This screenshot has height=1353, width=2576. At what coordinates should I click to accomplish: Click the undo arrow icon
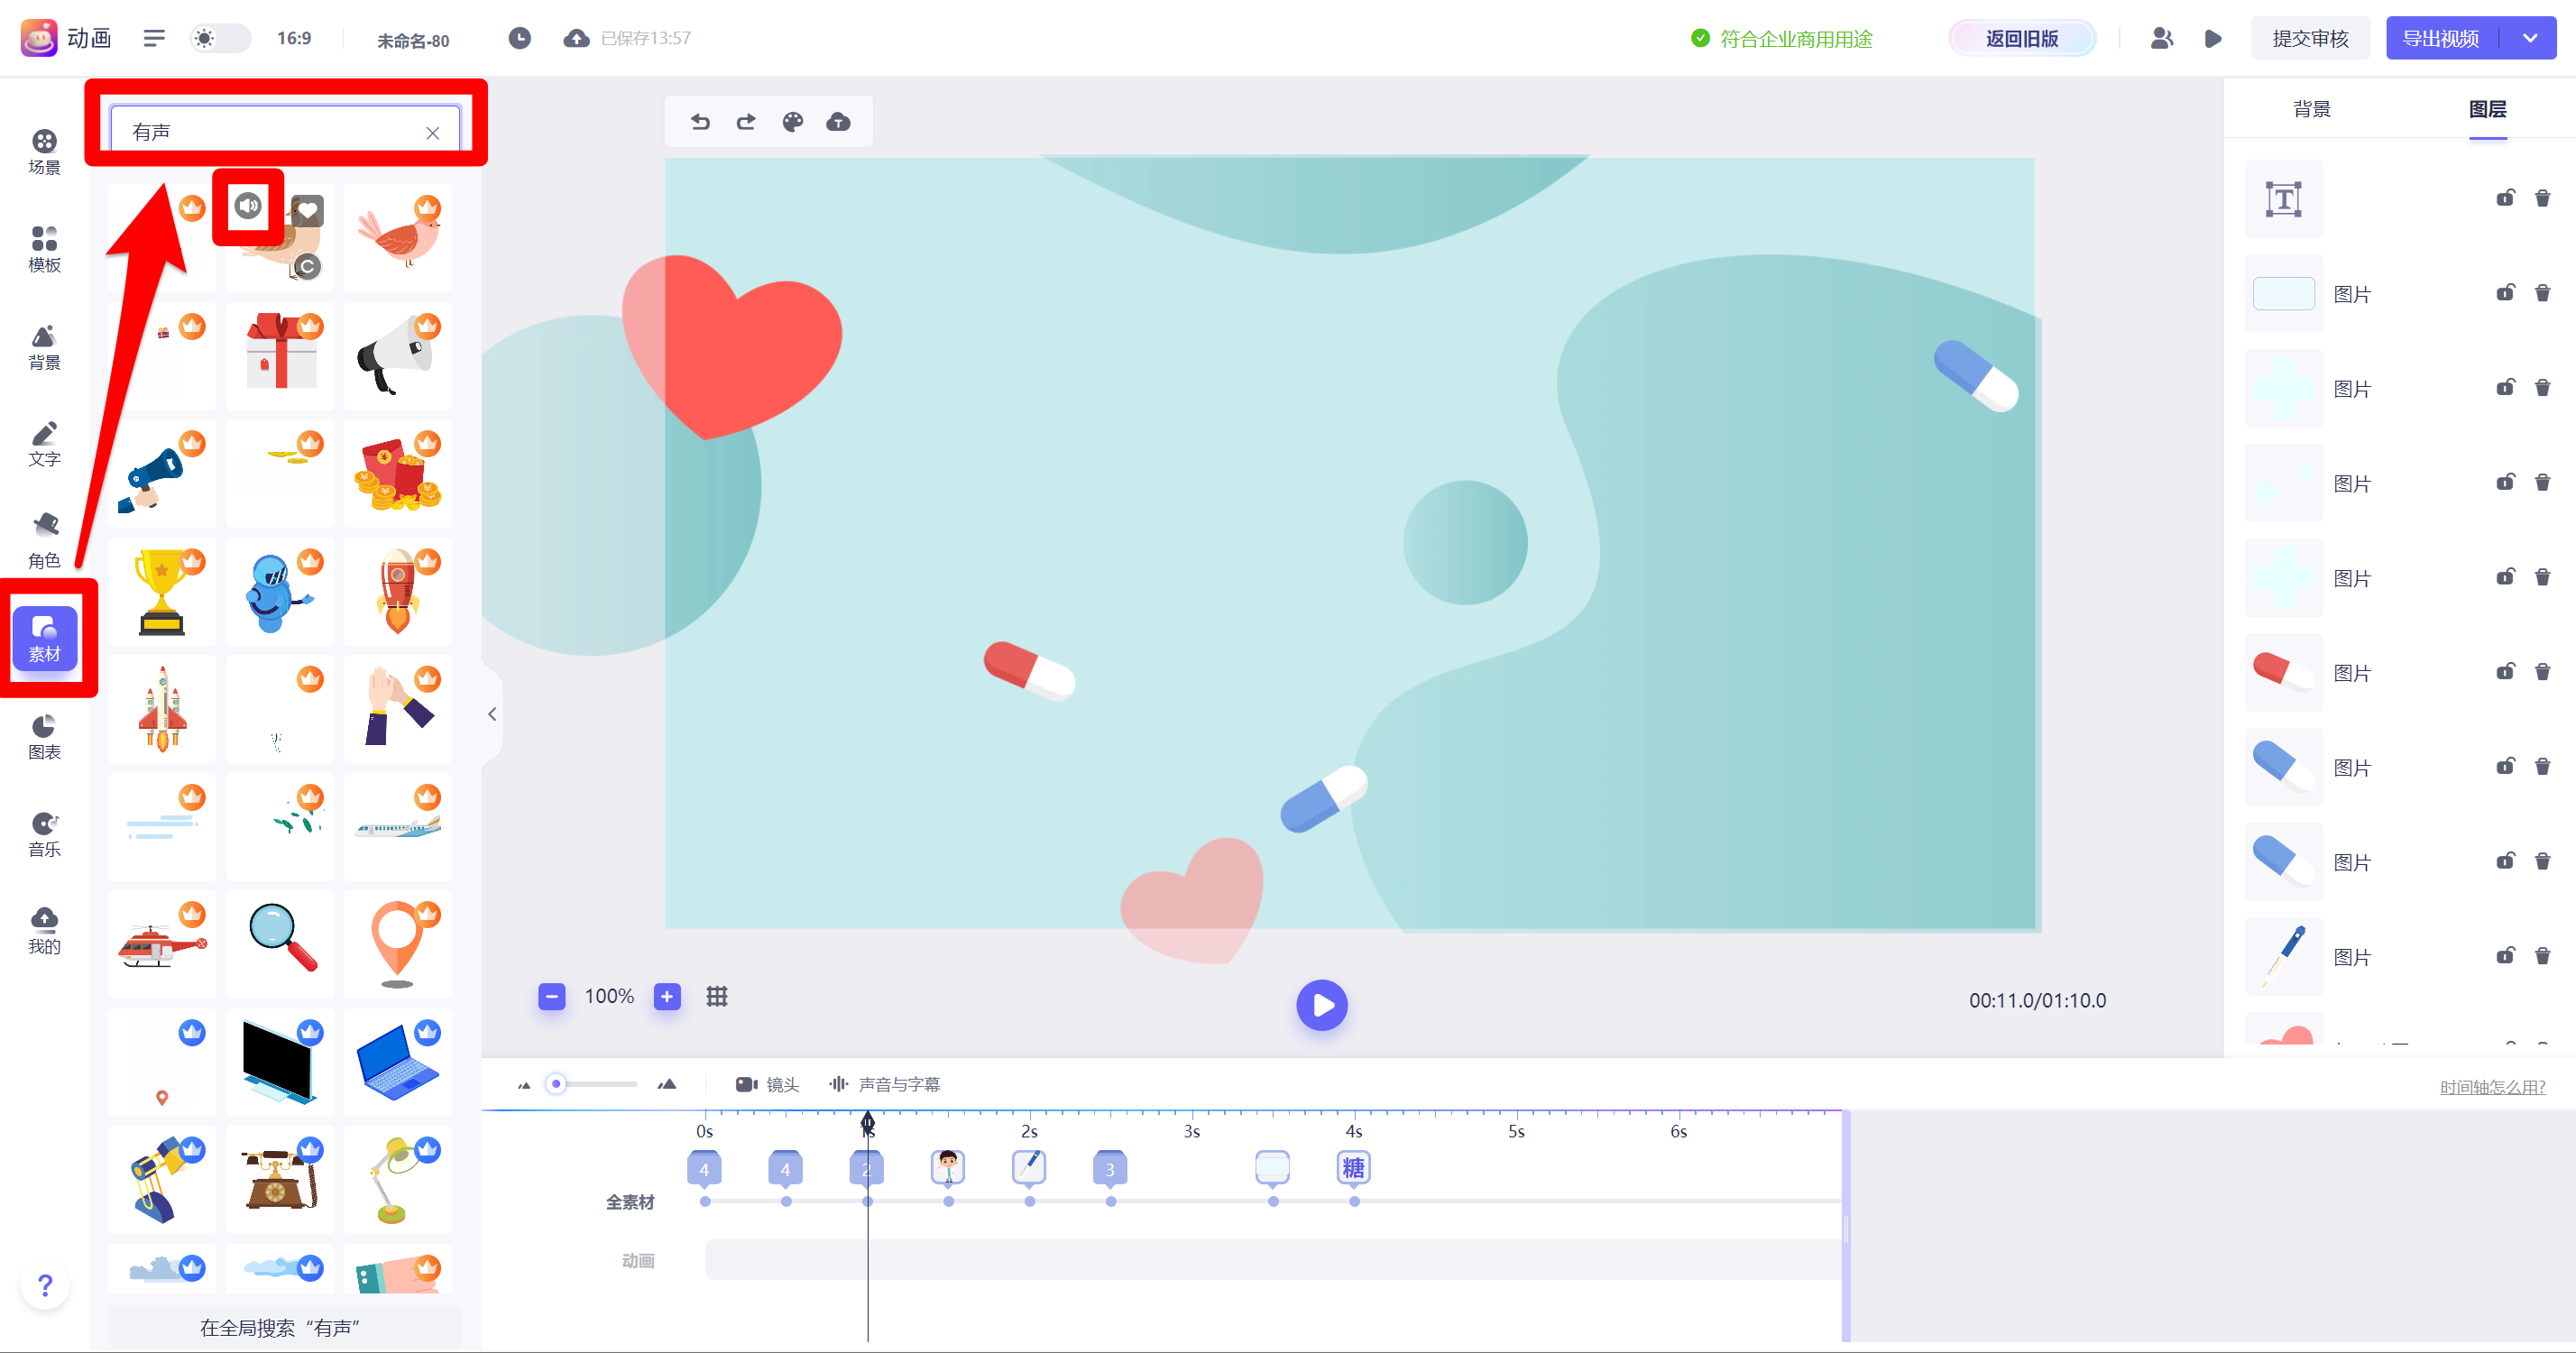(700, 122)
